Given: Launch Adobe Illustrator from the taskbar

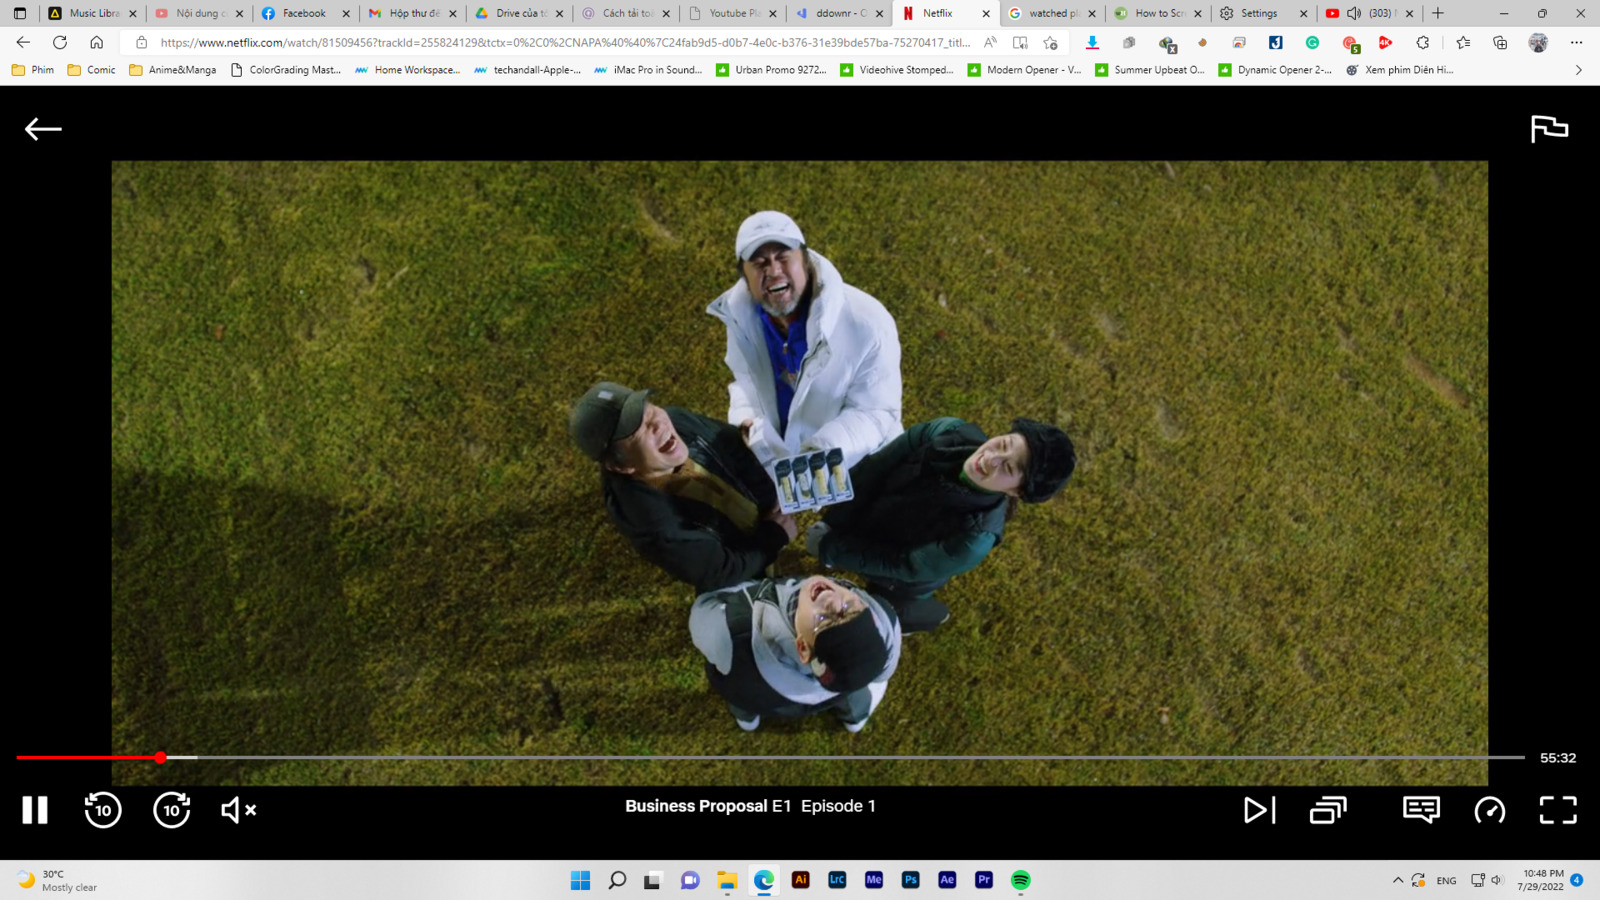Looking at the screenshot, I should [800, 880].
